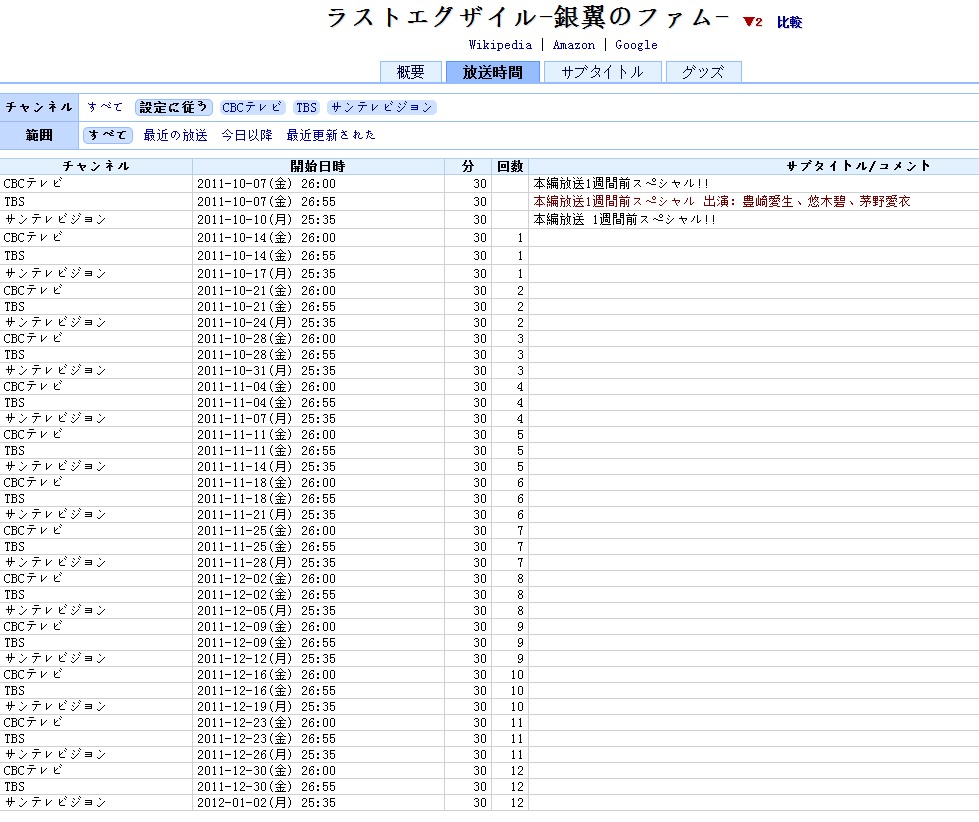The width and height of the screenshot is (979, 822).
Task: Open the Amazon link
Action: pyautogui.click(x=574, y=45)
